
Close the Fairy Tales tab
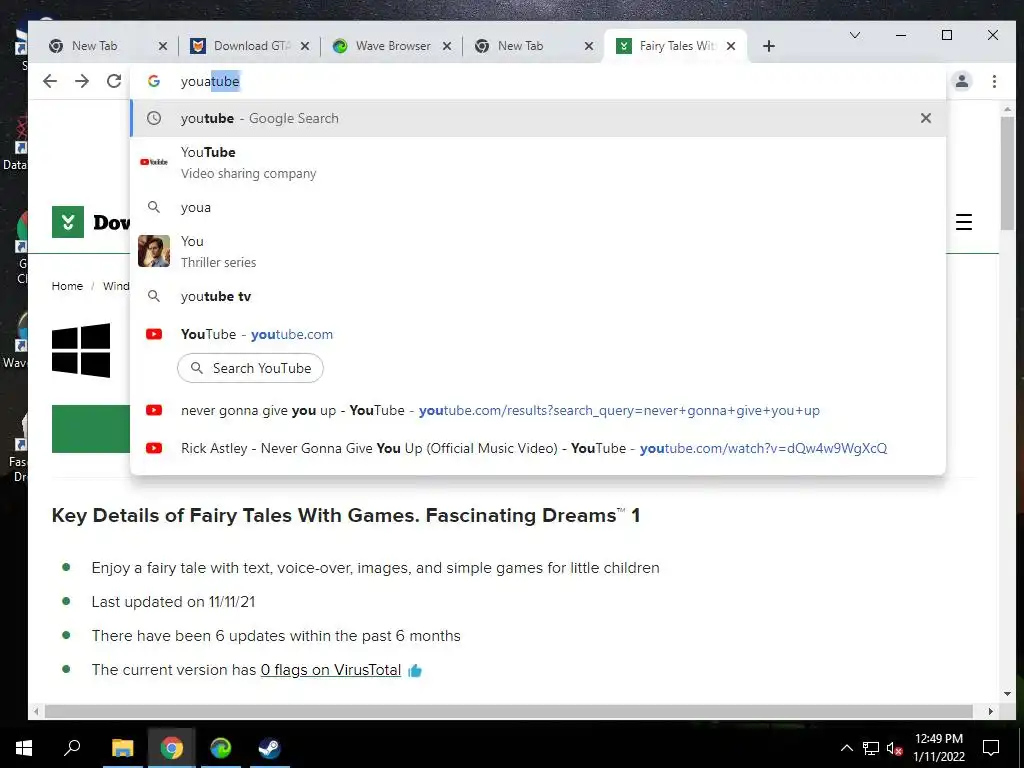(731, 46)
